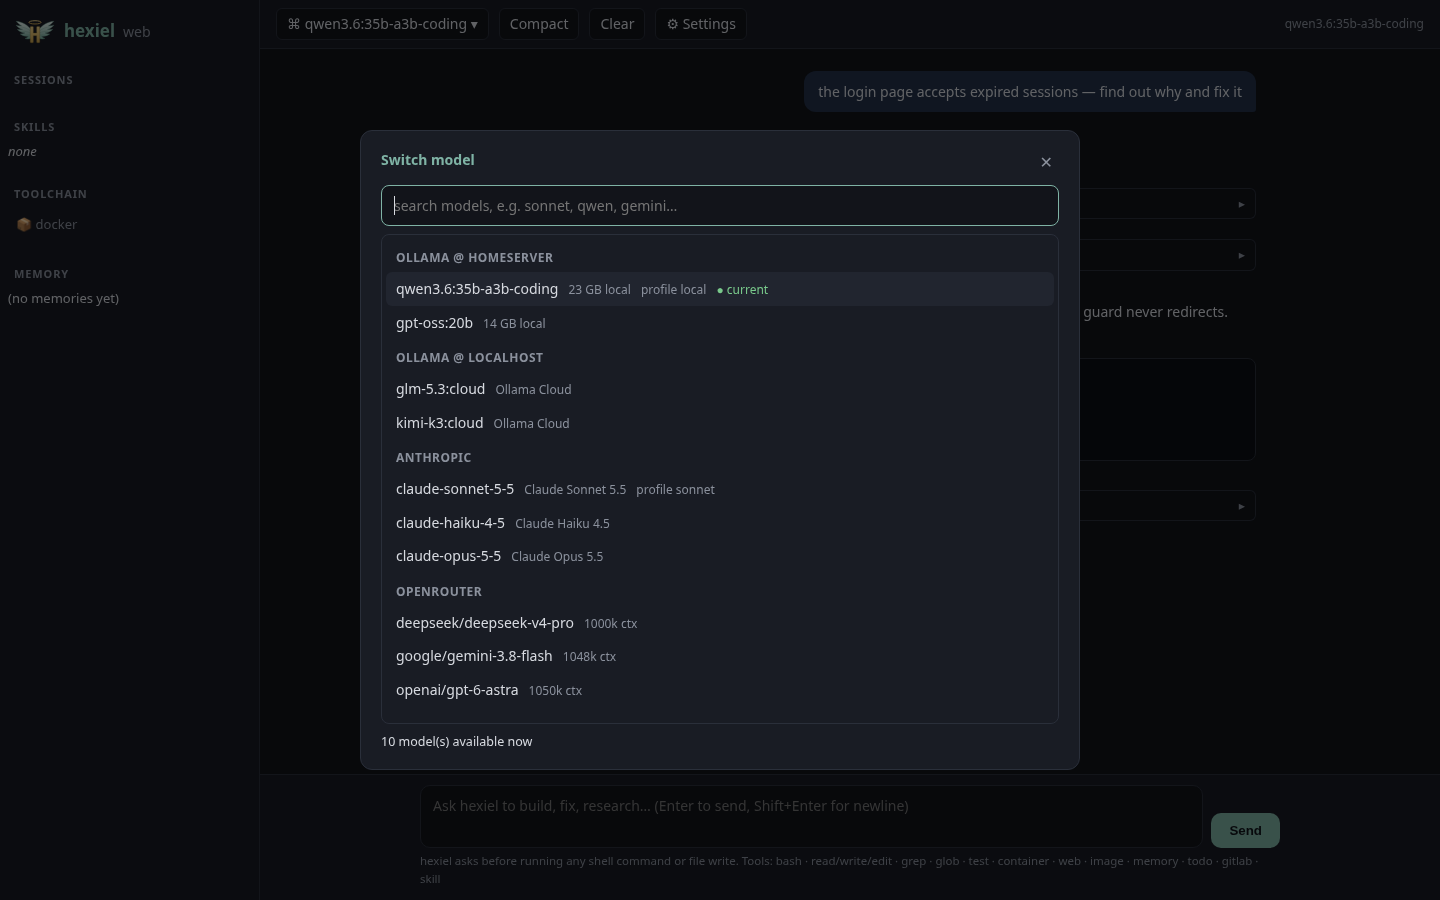This screenshot has width=1440, height=900.
Task: Open the model dropdown in the top toolbar
Action: coord(382,24)
